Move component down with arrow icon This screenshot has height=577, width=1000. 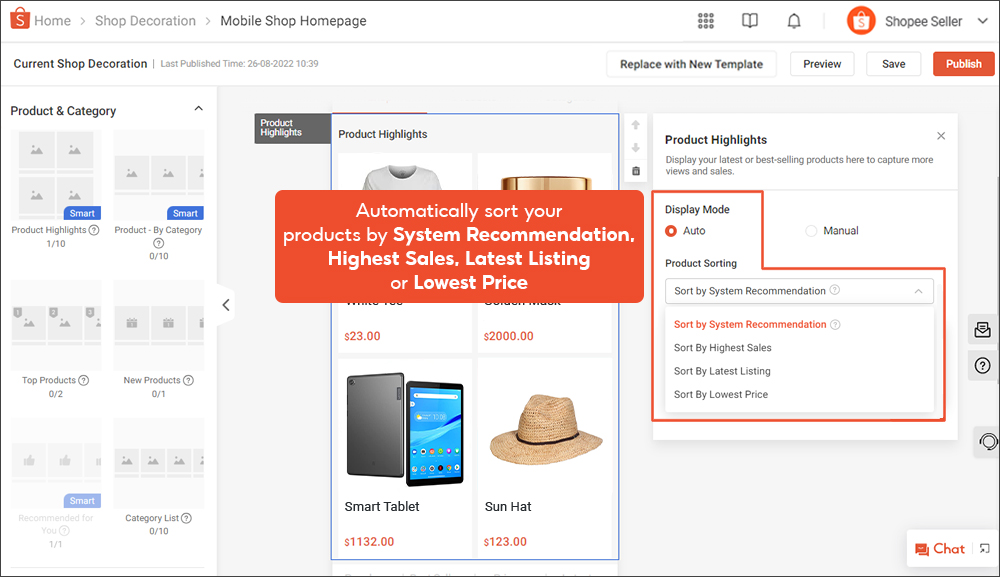[x=636, y=148]
